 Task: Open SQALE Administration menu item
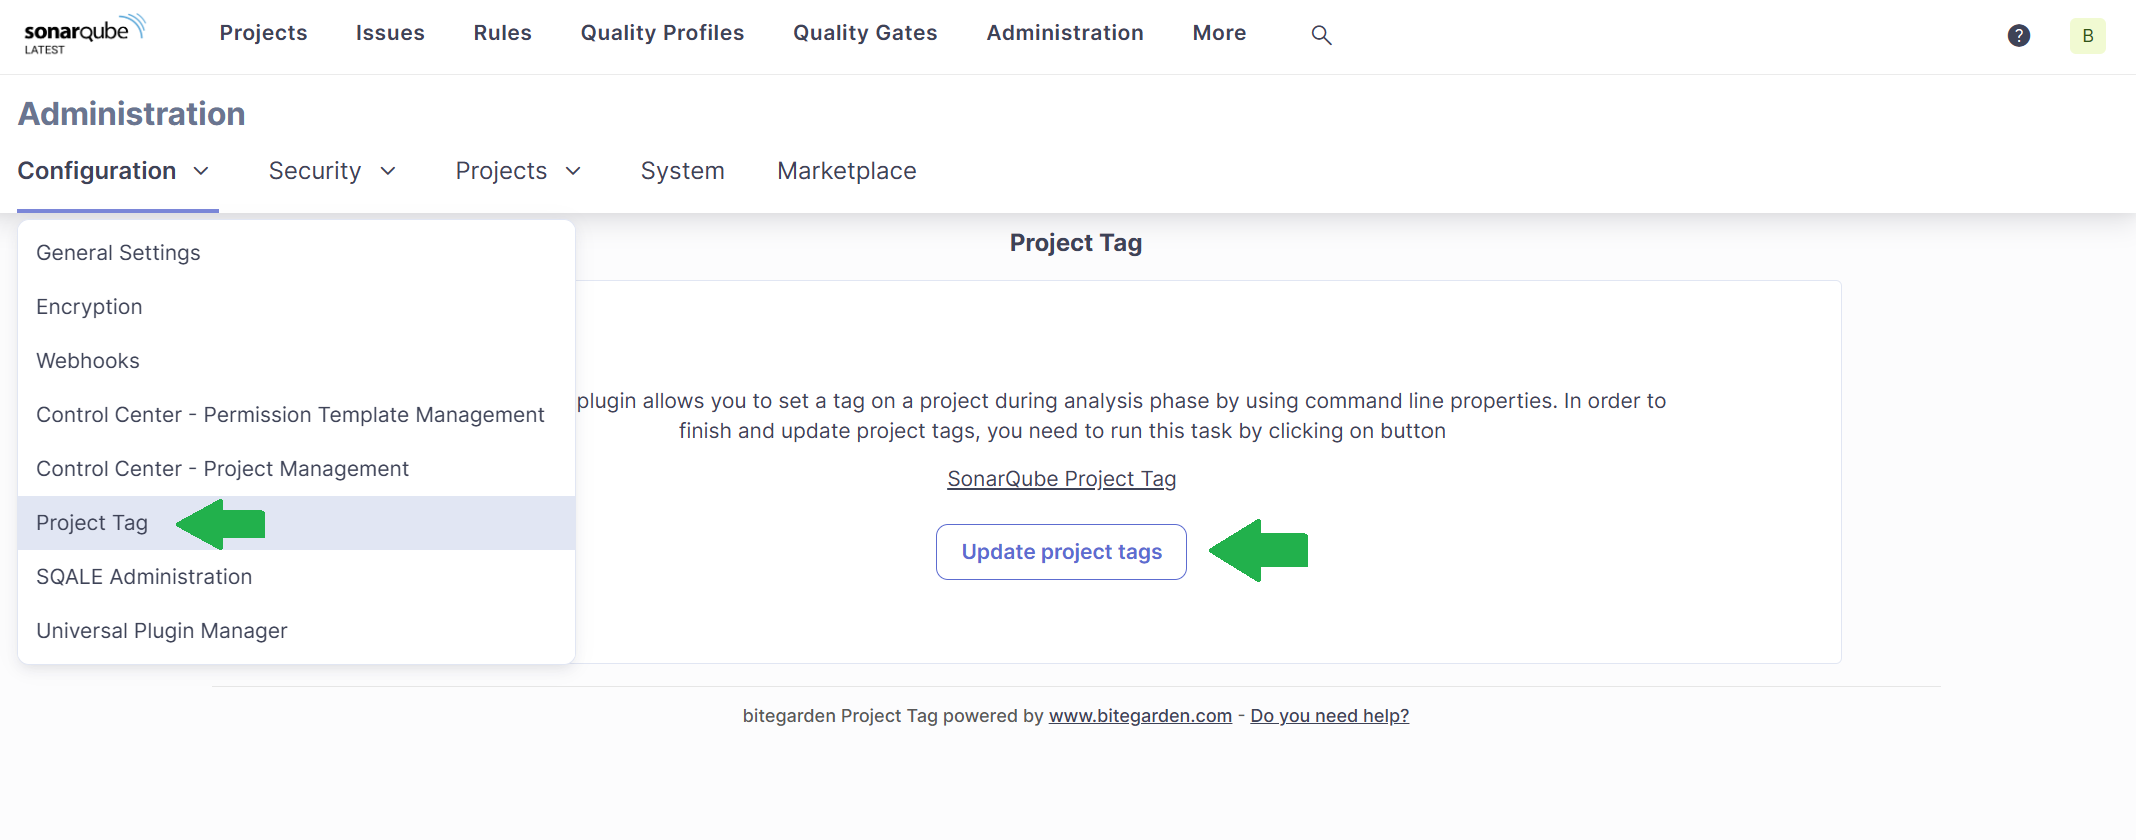click(144, 577)
